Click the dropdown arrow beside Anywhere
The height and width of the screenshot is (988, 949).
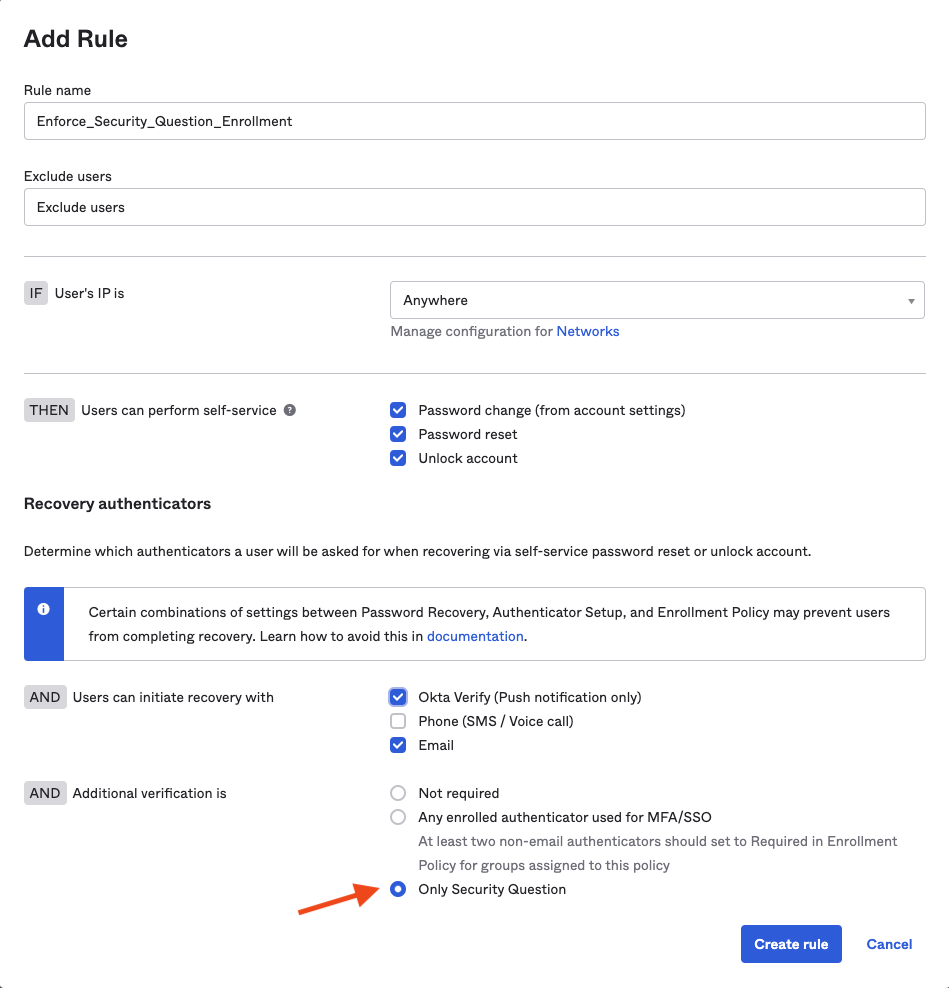tap(910, 300)
